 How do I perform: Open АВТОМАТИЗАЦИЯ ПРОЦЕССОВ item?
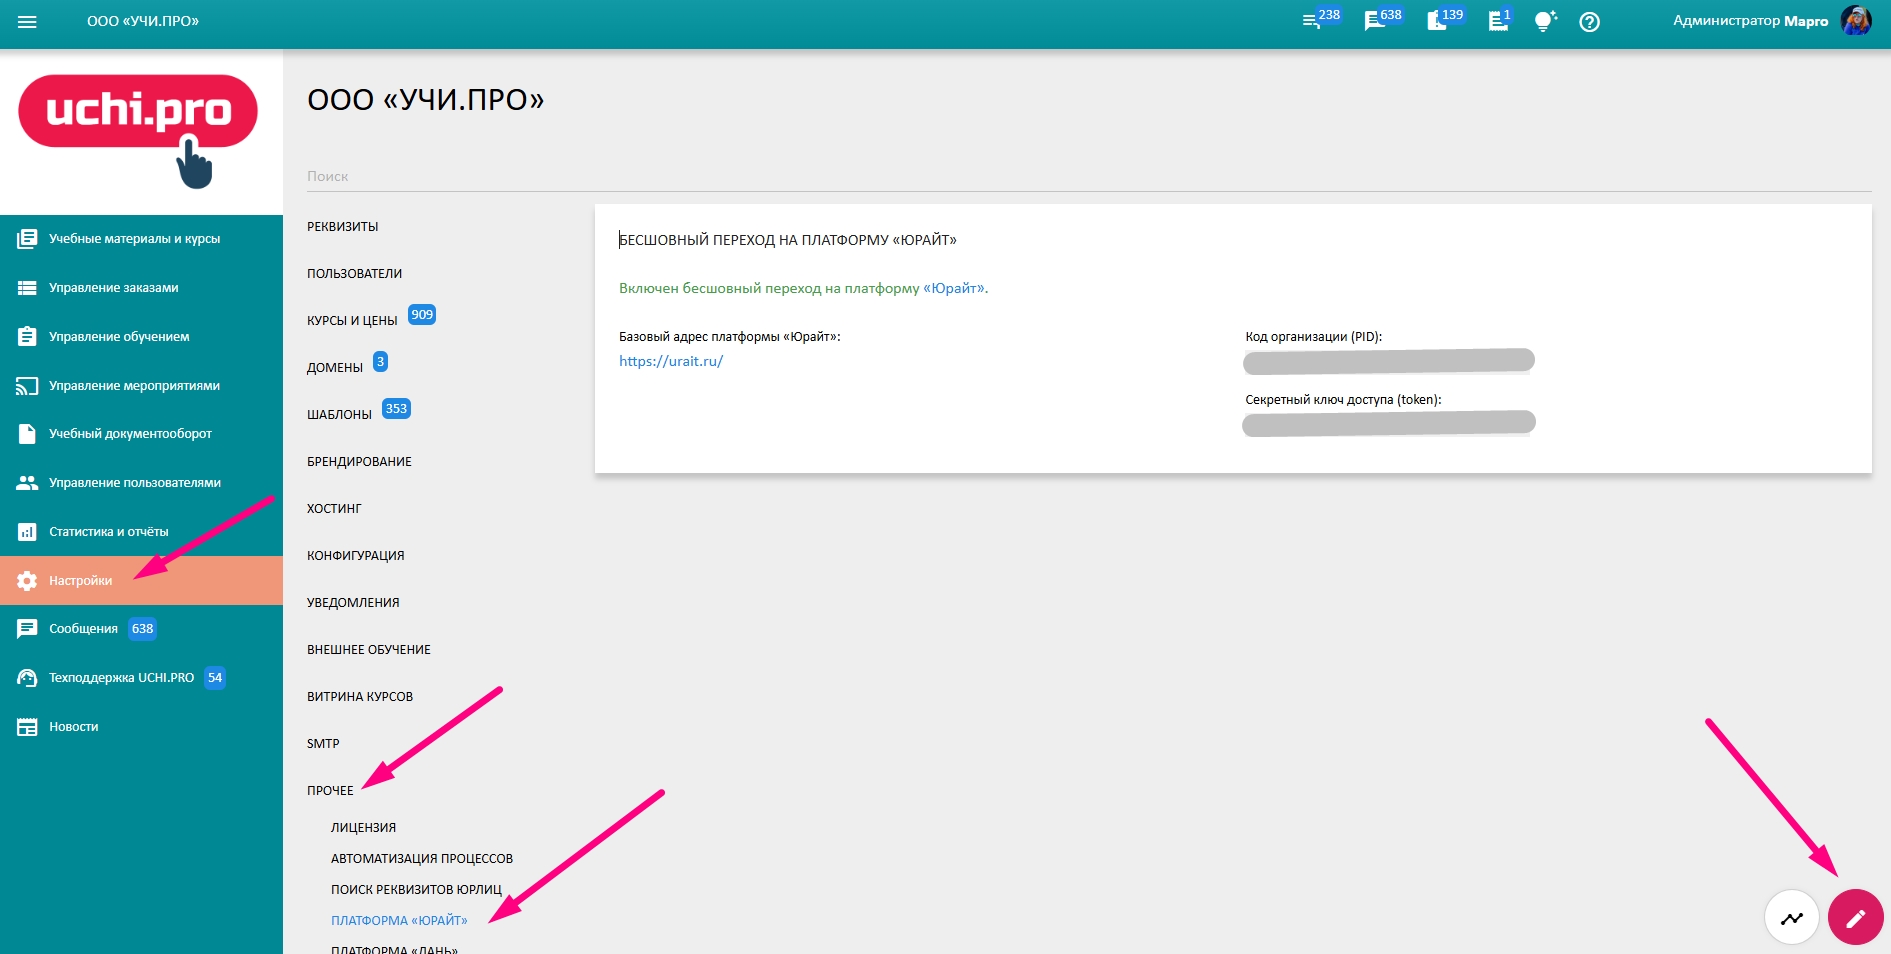click(422, 859)
